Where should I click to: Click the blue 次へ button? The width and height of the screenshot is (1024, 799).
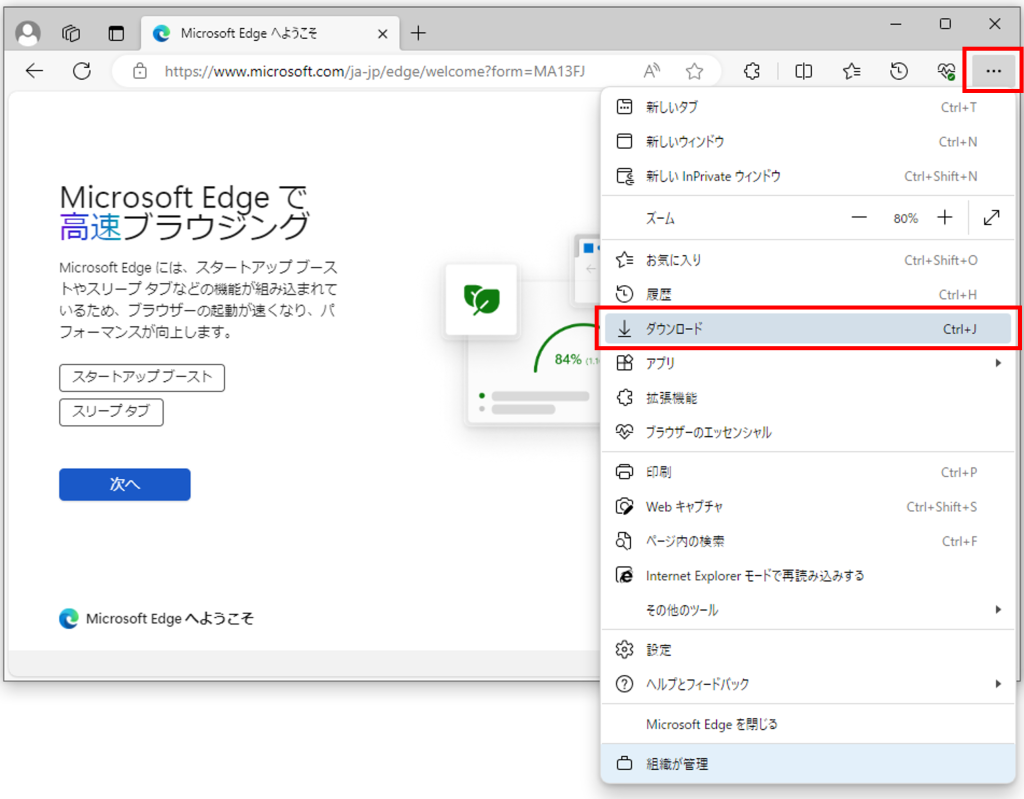click(125, 484)
